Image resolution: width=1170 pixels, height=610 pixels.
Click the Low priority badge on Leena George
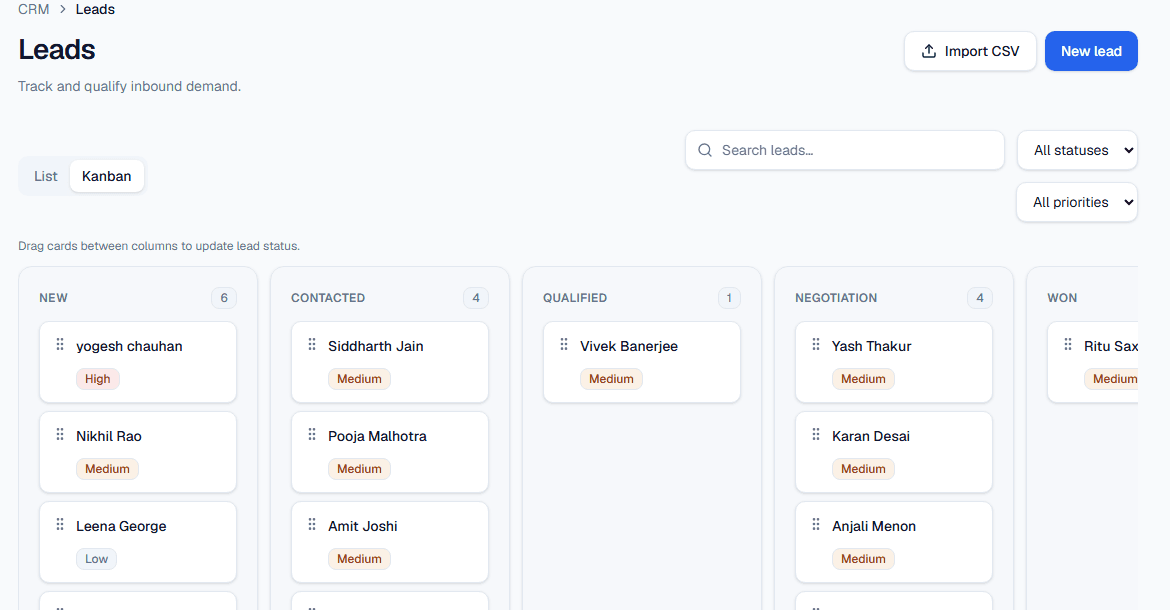(96, 559)
